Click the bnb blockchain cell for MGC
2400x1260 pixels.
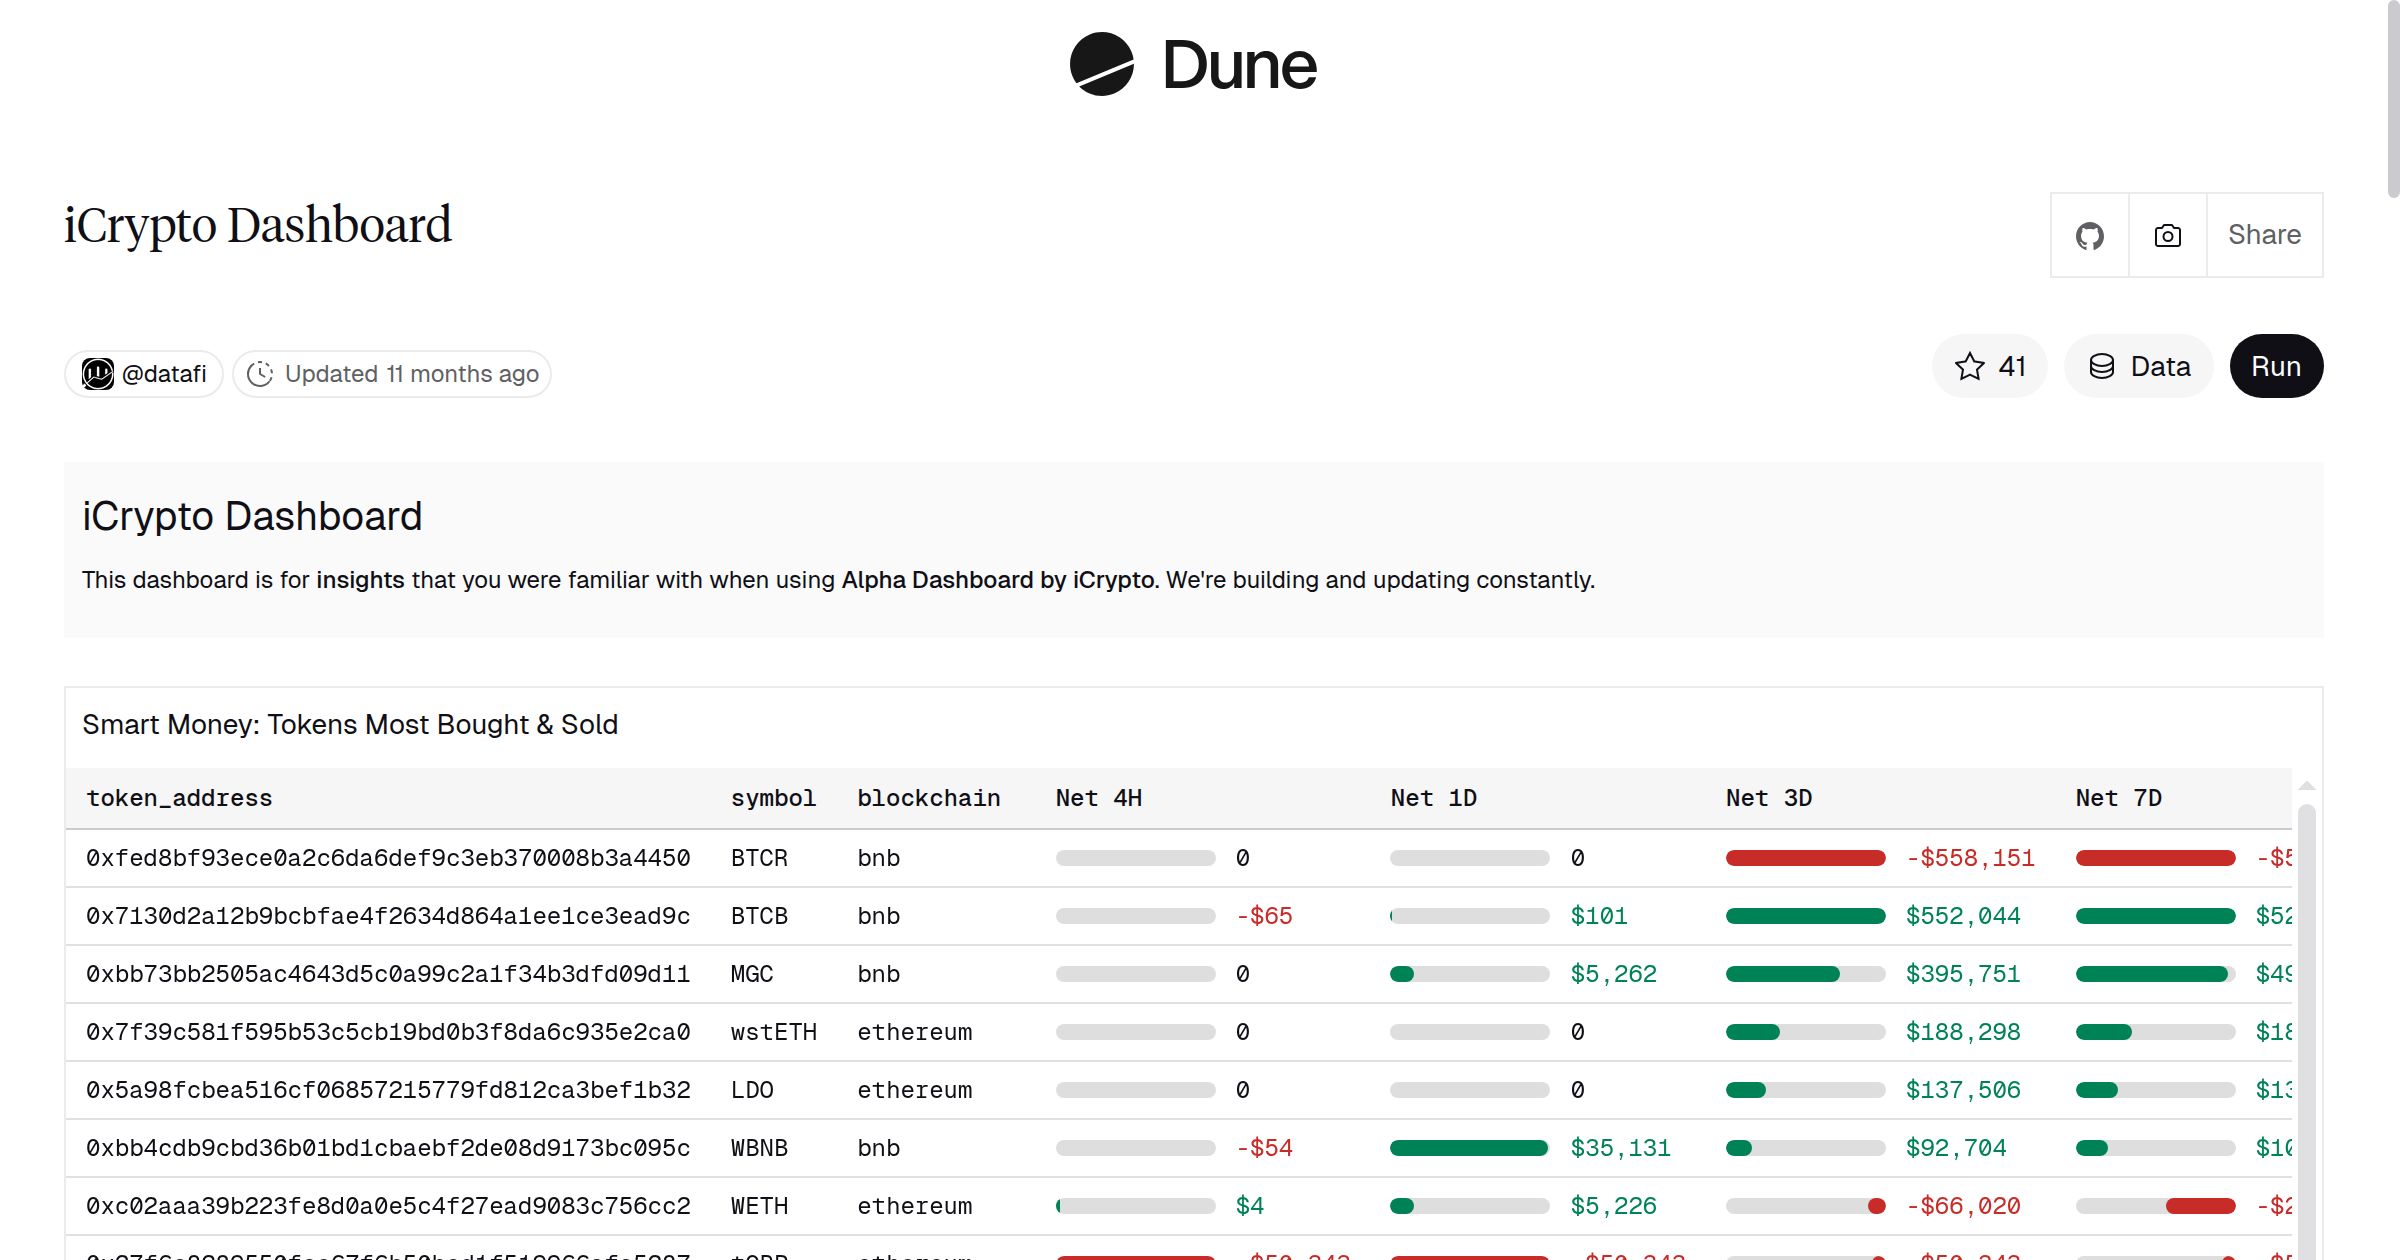pyautogui.click(x=878, y=974)
